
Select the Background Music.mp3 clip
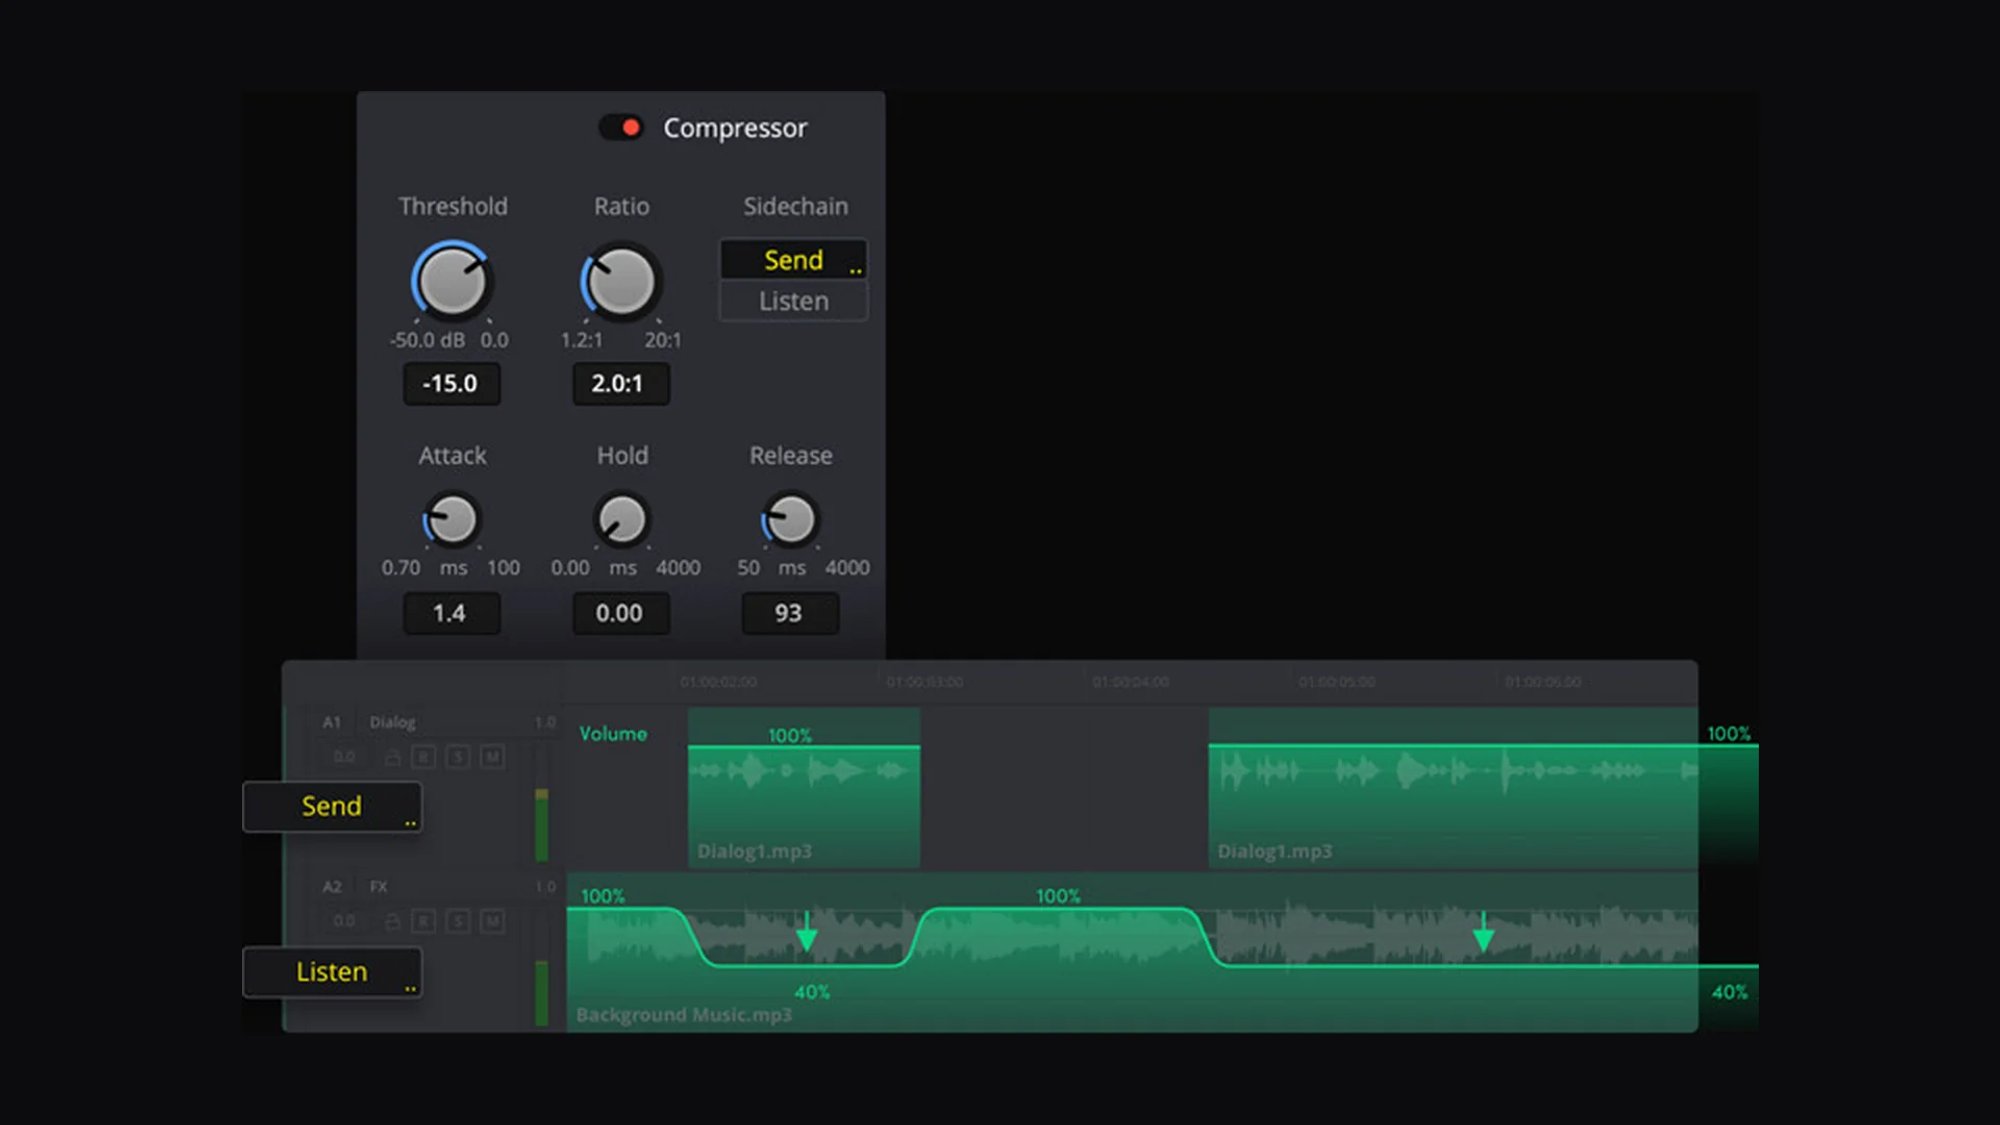(1132, 952)
